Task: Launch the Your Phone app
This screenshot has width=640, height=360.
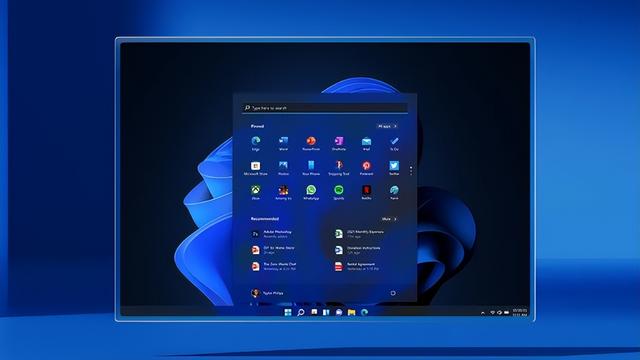Action: pyautogui.click(x=311, y=168)
